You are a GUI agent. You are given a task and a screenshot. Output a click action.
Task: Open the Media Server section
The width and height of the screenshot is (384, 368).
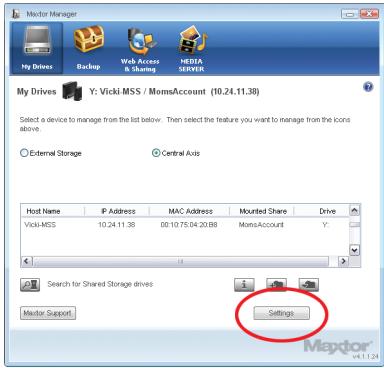coord(192,49)
